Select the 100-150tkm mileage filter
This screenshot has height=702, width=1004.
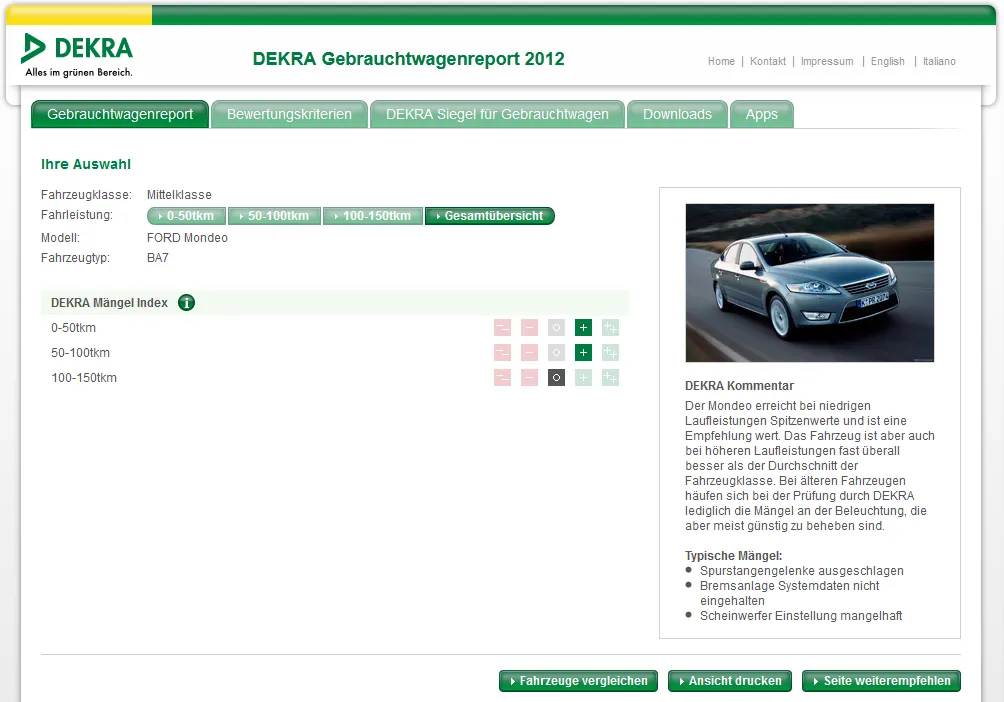[372, 216]
